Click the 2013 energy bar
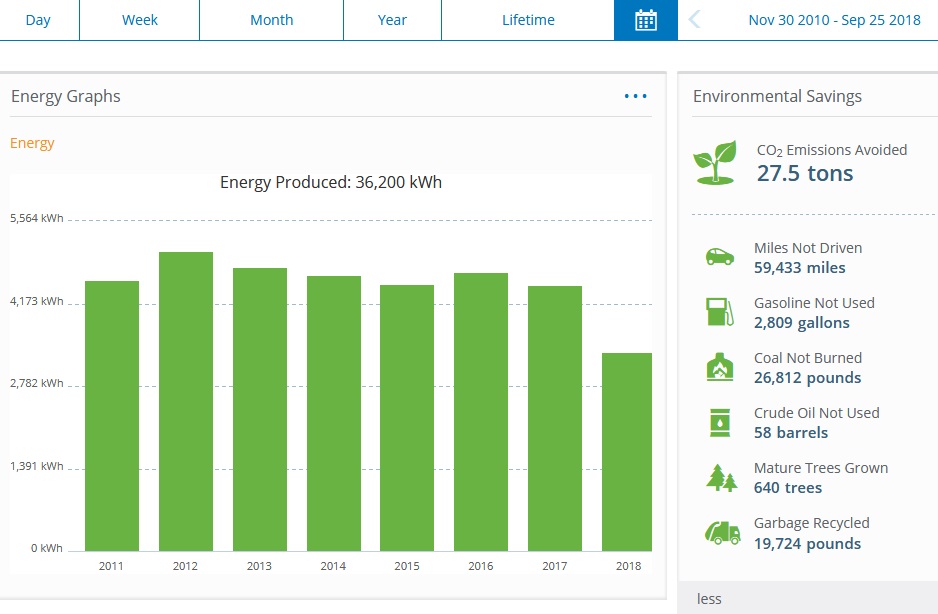The width and height of the screenshot is (938, 614). [x=260, y=409]
